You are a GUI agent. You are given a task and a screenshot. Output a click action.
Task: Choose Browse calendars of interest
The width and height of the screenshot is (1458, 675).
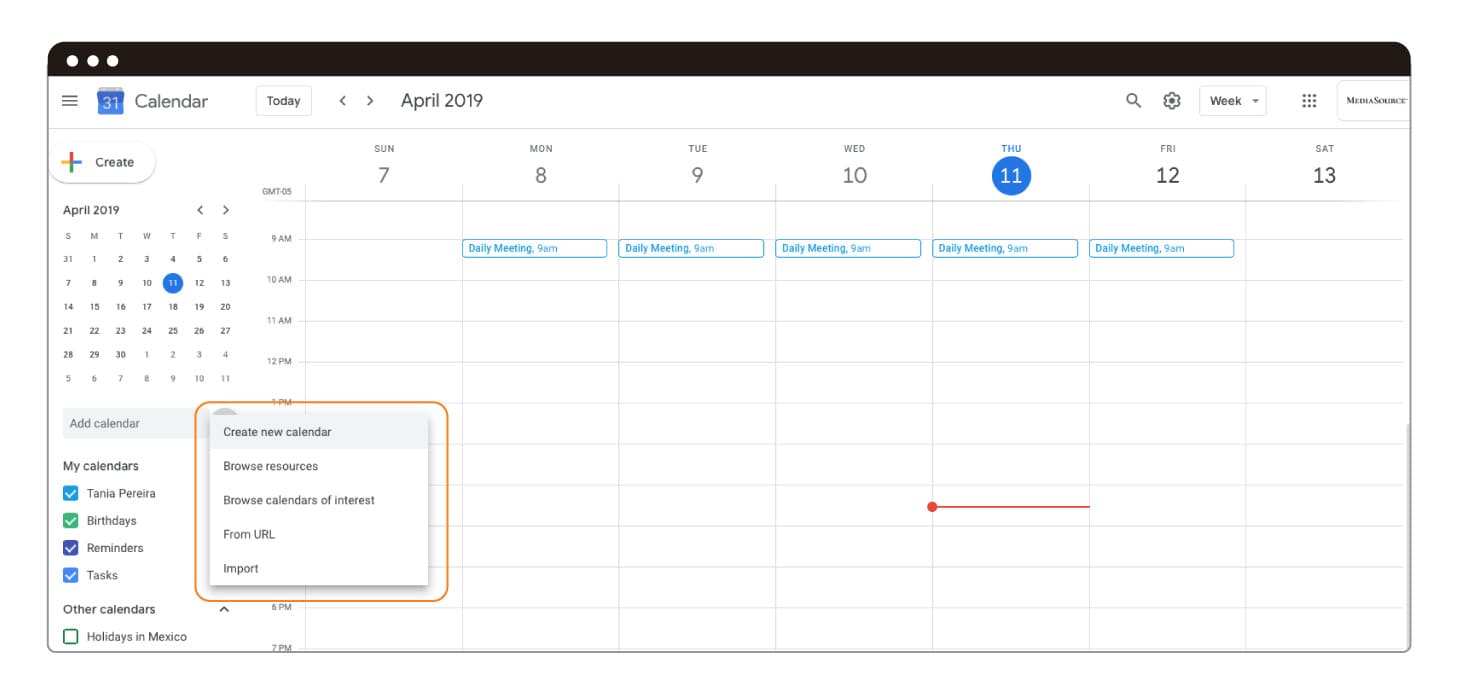[298, 500]
